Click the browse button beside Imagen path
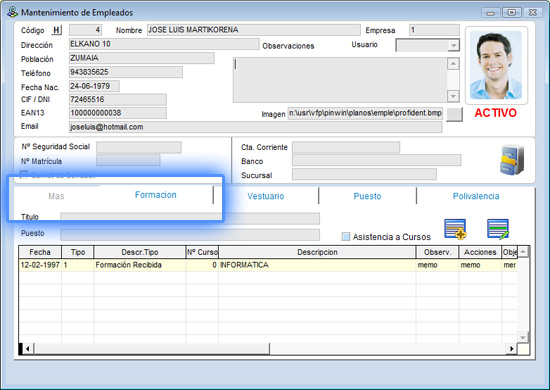 [454, 114]
